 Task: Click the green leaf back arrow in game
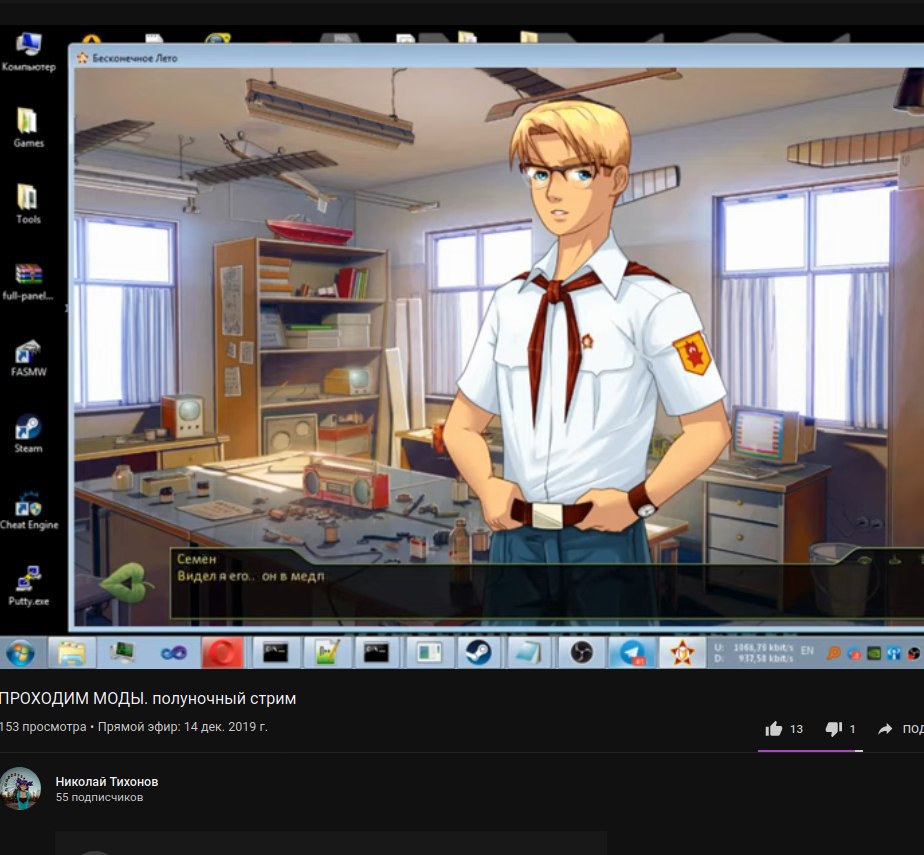tap(125, 583)
